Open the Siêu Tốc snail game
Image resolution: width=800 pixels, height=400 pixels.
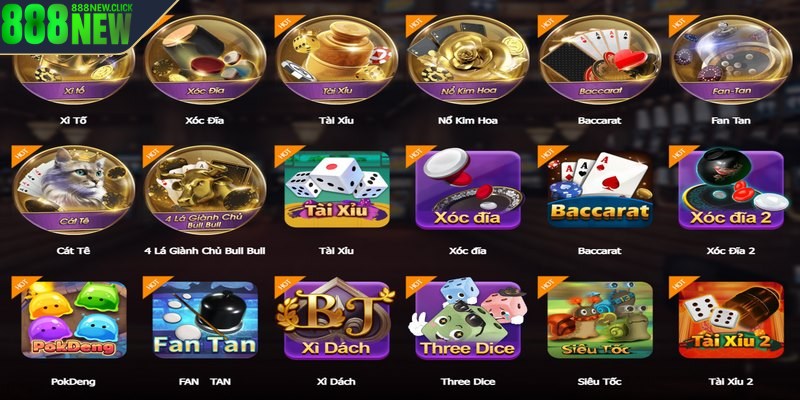click(599, 320)
